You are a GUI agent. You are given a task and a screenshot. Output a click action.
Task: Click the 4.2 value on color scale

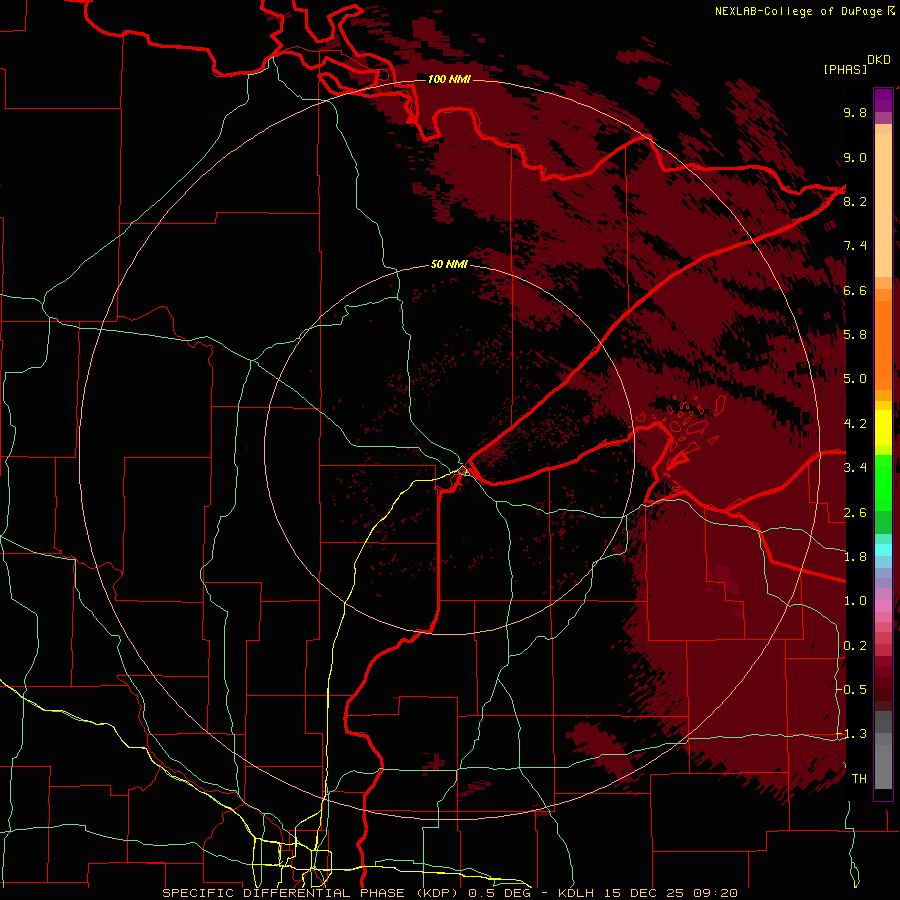pos(855,424)
